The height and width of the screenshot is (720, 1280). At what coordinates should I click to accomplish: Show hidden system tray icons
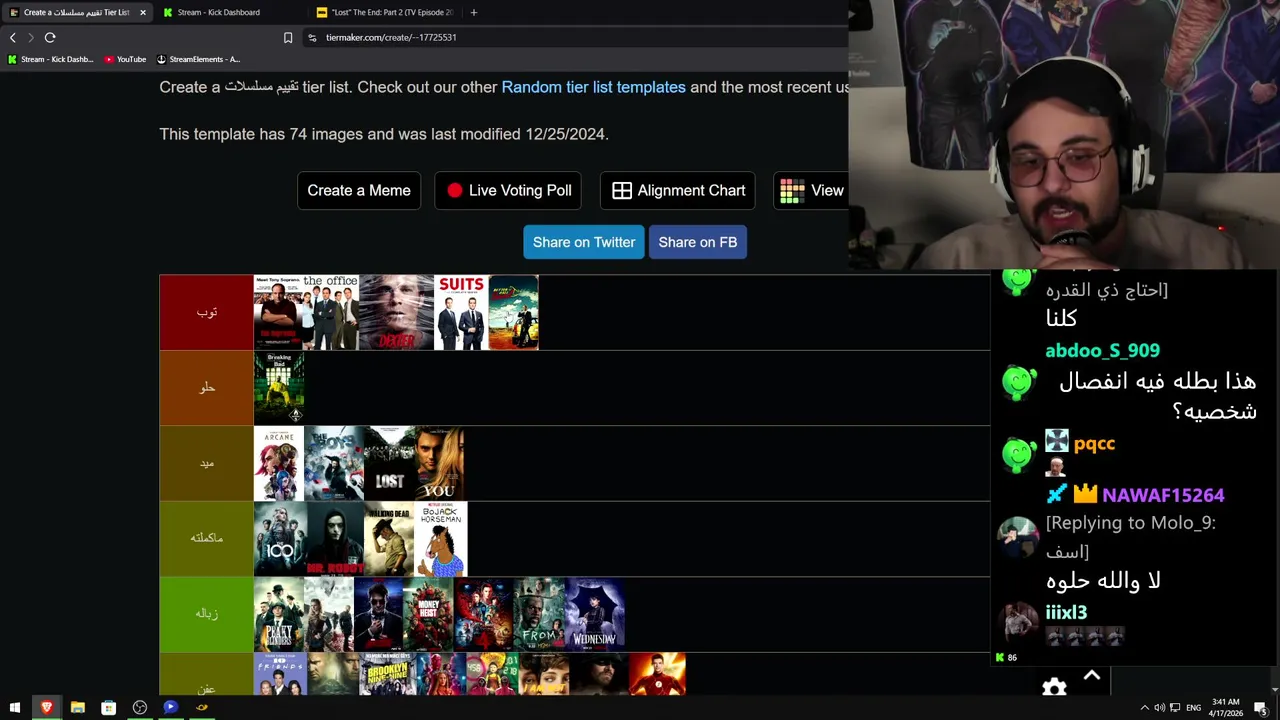[1144, 708]
